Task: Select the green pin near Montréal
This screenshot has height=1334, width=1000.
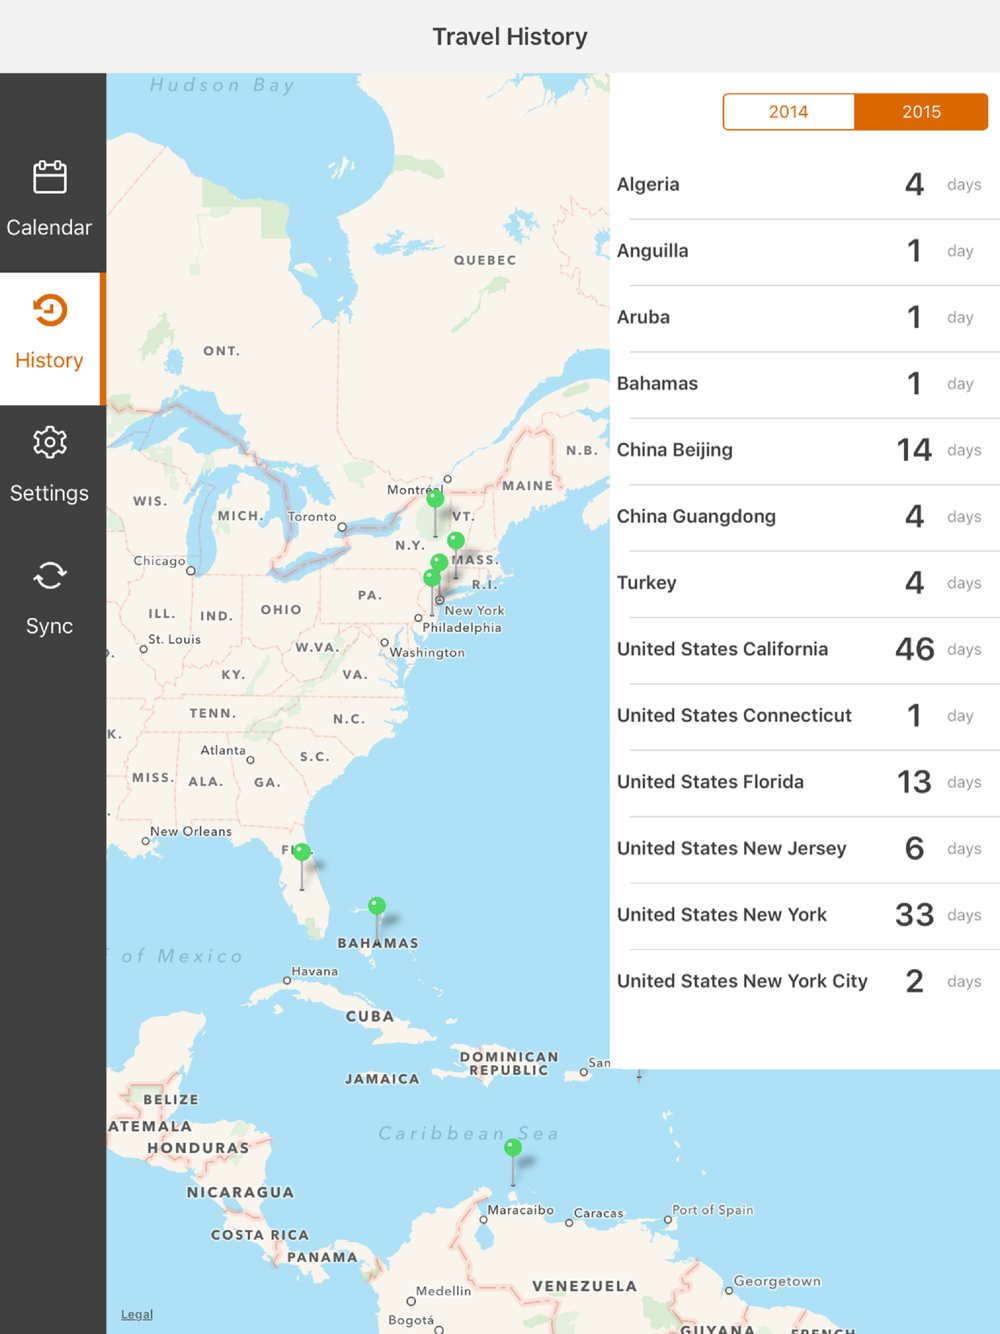Action: [x=435, y=498]
